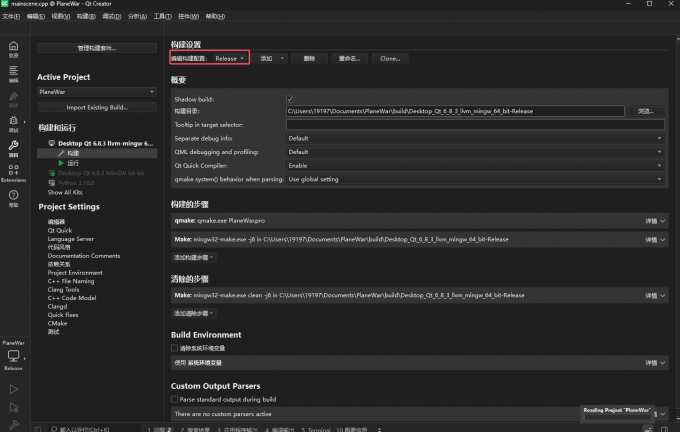This screenshot has width=680, height=432.
Task: Open the 构建(B) menu
Action: 86,17
